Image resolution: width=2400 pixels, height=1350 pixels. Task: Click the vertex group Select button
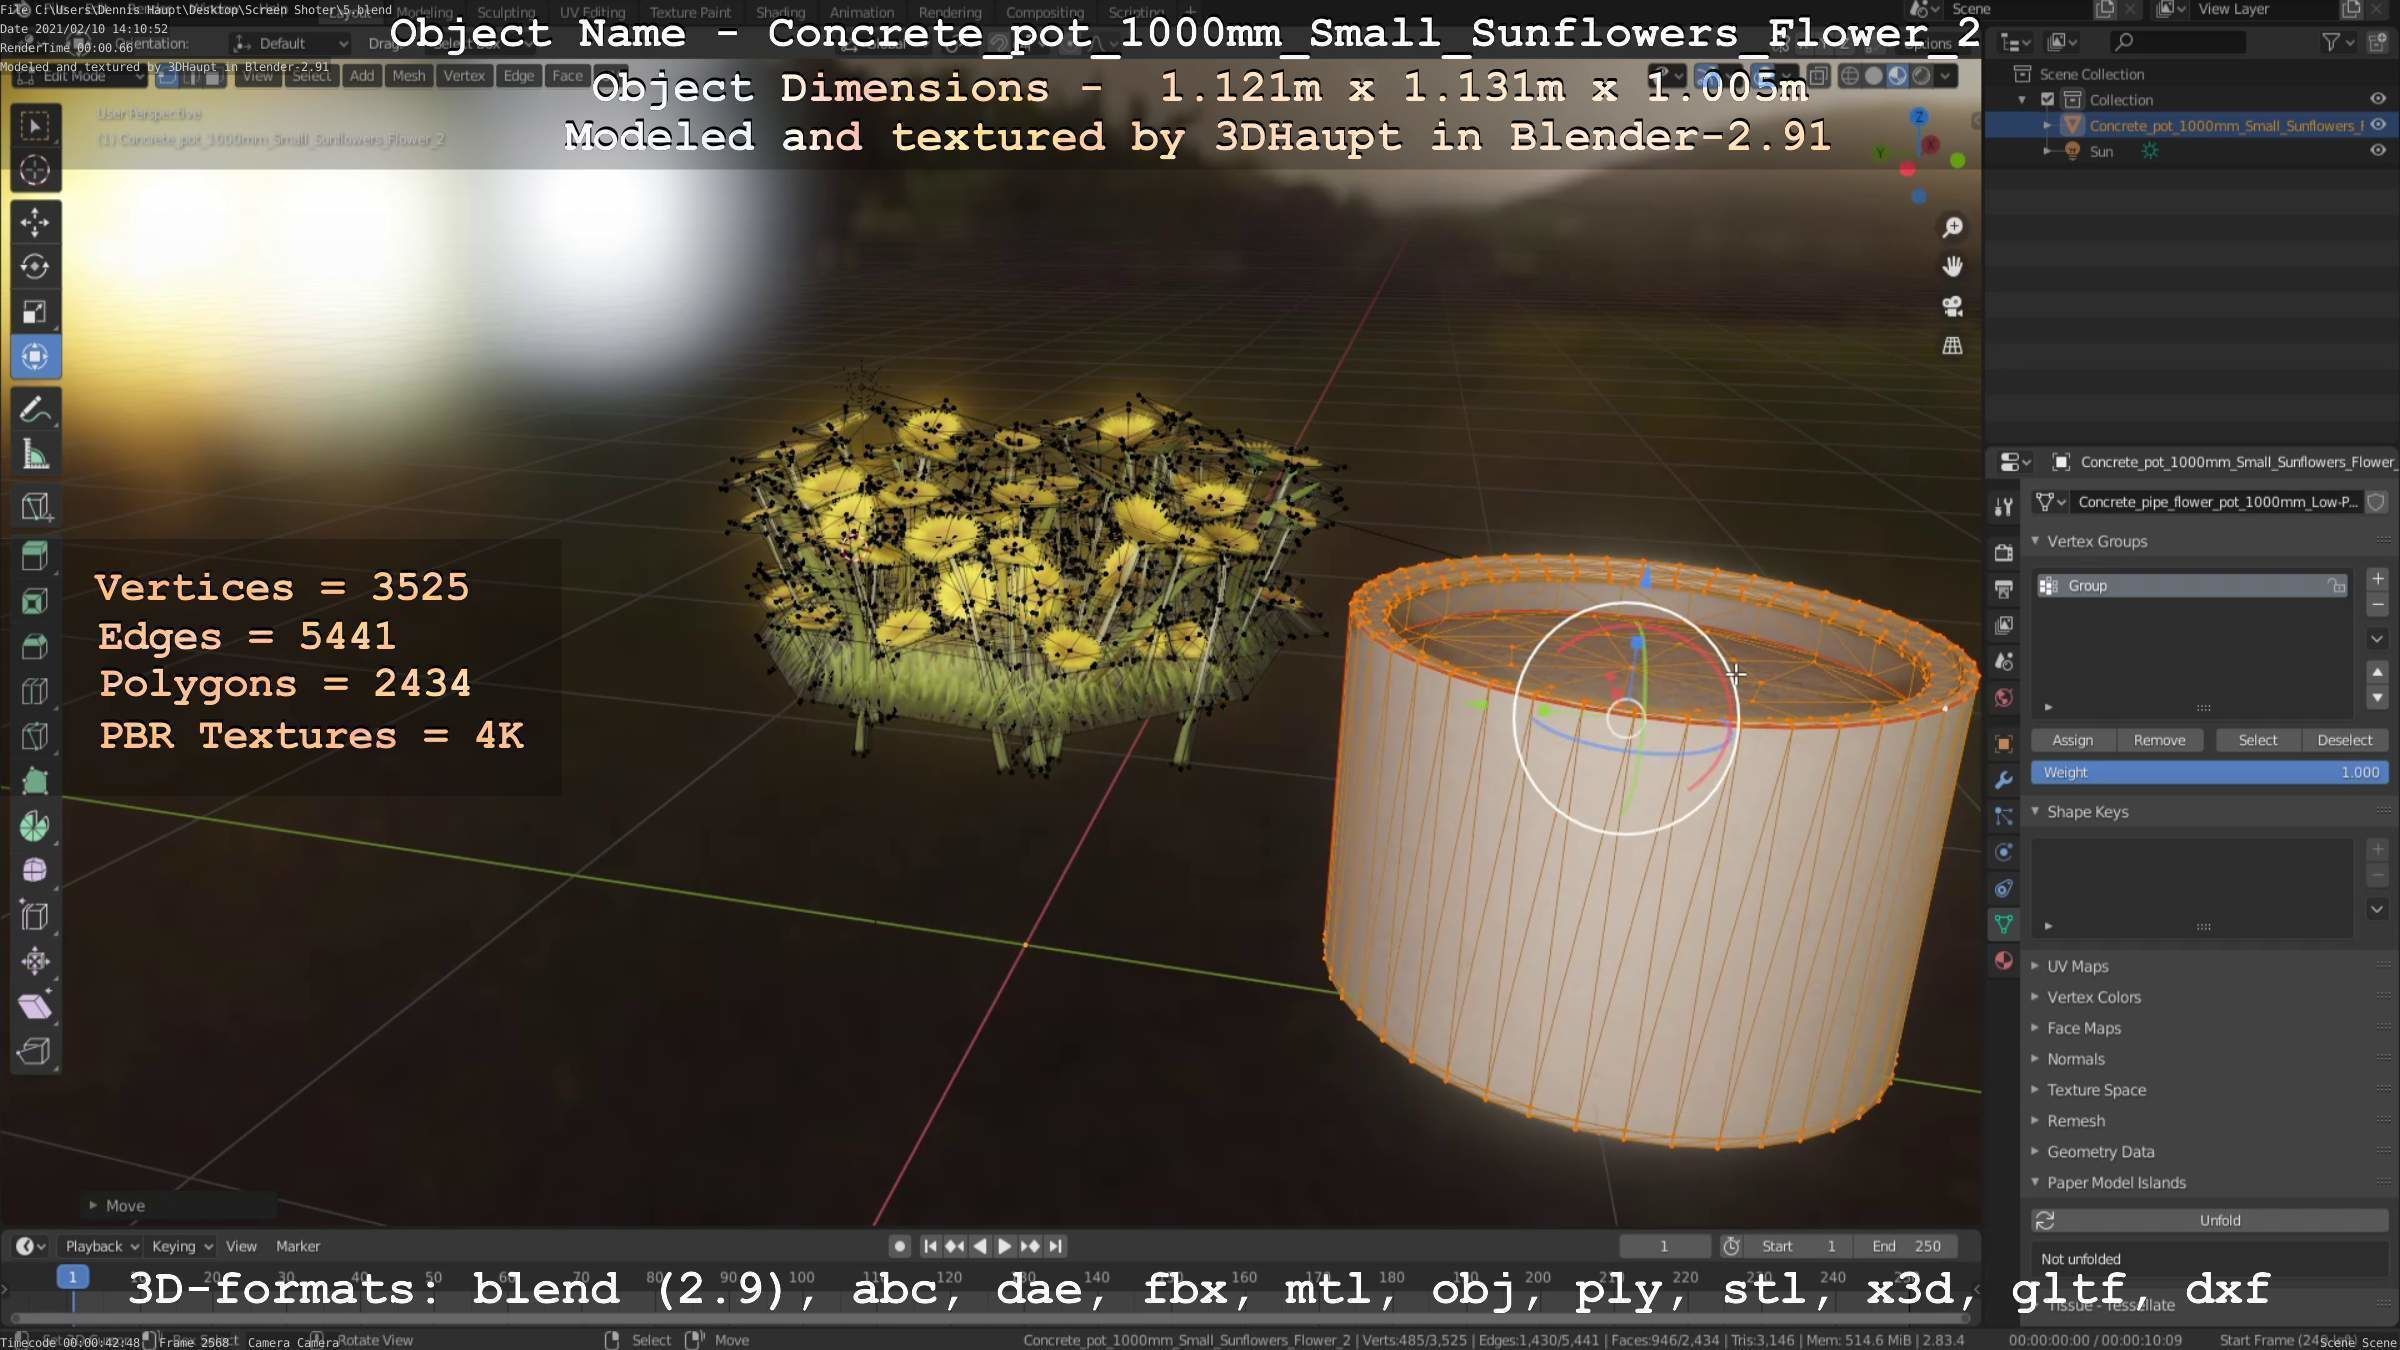(x=2258, y=740)
